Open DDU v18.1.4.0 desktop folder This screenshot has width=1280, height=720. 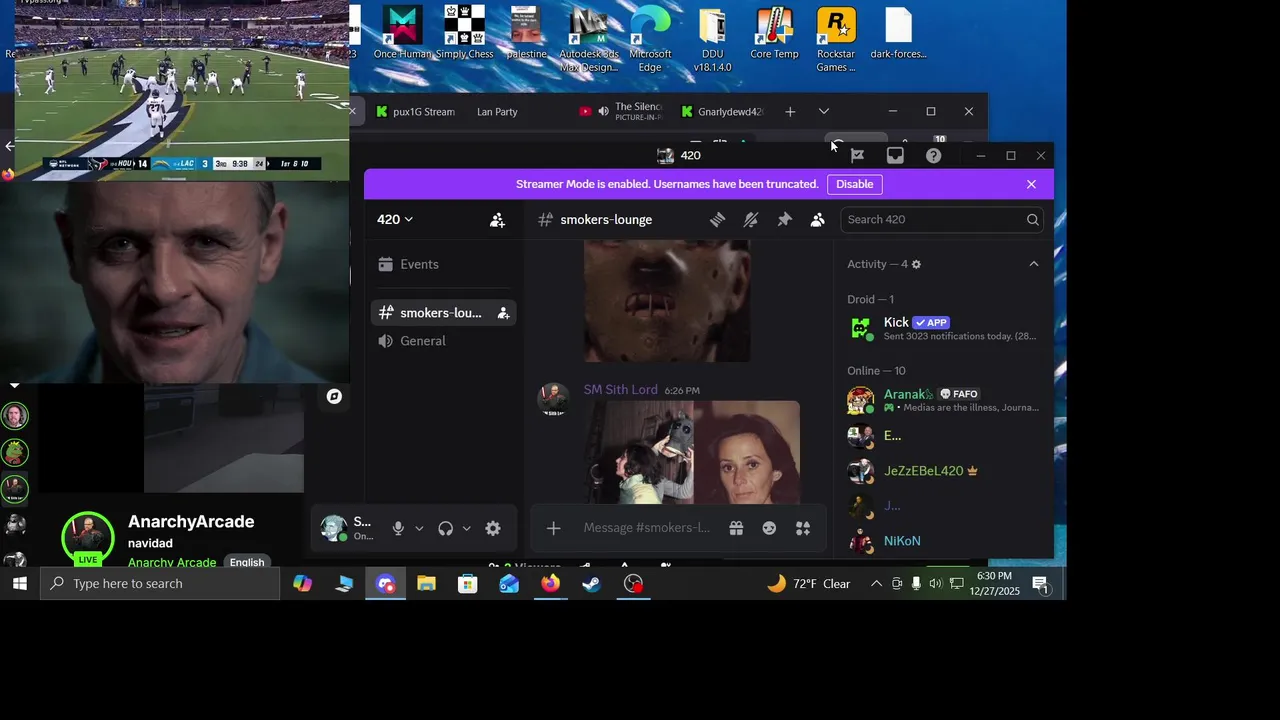point(712,40)
